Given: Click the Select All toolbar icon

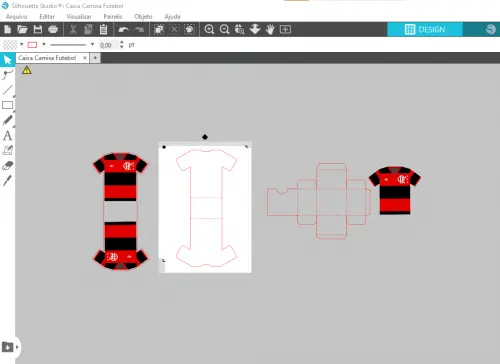Looking at the screenshot, I should tap(159, 30).
